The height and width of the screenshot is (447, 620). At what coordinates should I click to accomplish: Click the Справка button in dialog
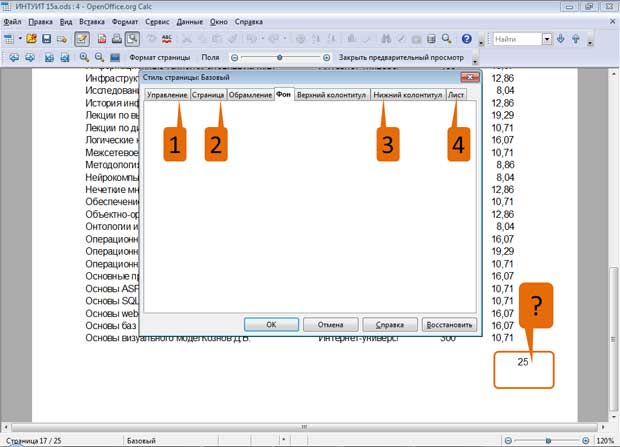coord(390,325)
